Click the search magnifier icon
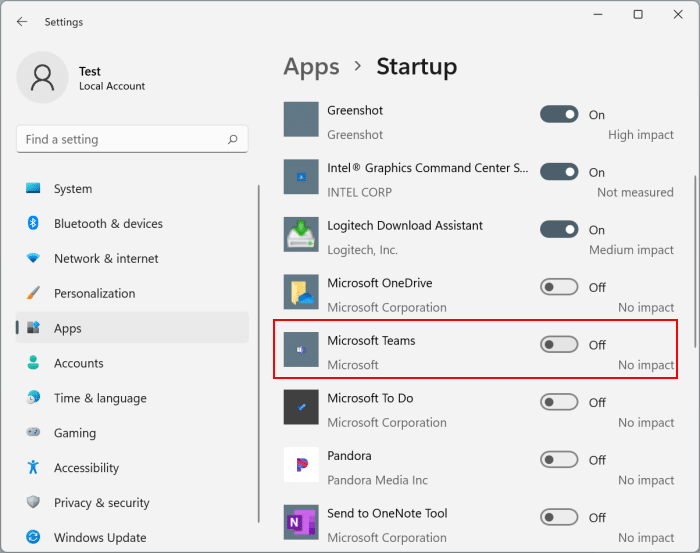Image resolution: width=700 pixels, height=553 pixels. (x=233, y=139)
